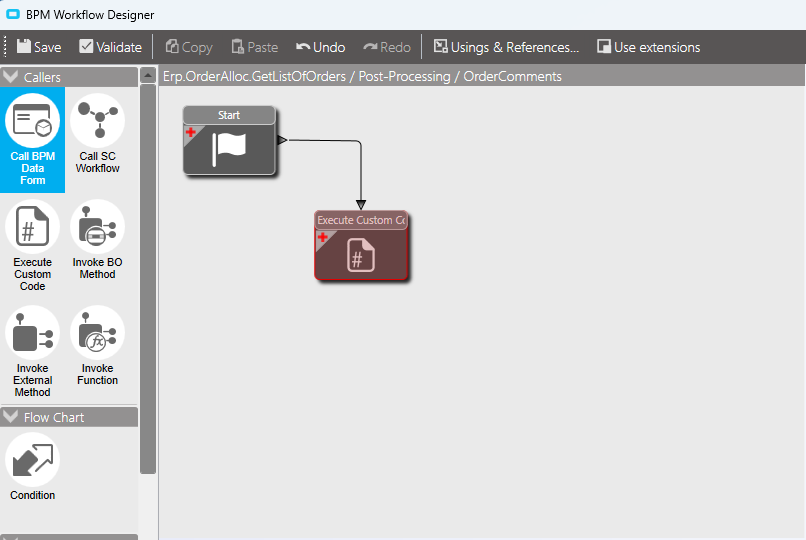This screenshot has height=540, width=806.
Task: Toggle Use extensions option
Action: tap(648, 47)
